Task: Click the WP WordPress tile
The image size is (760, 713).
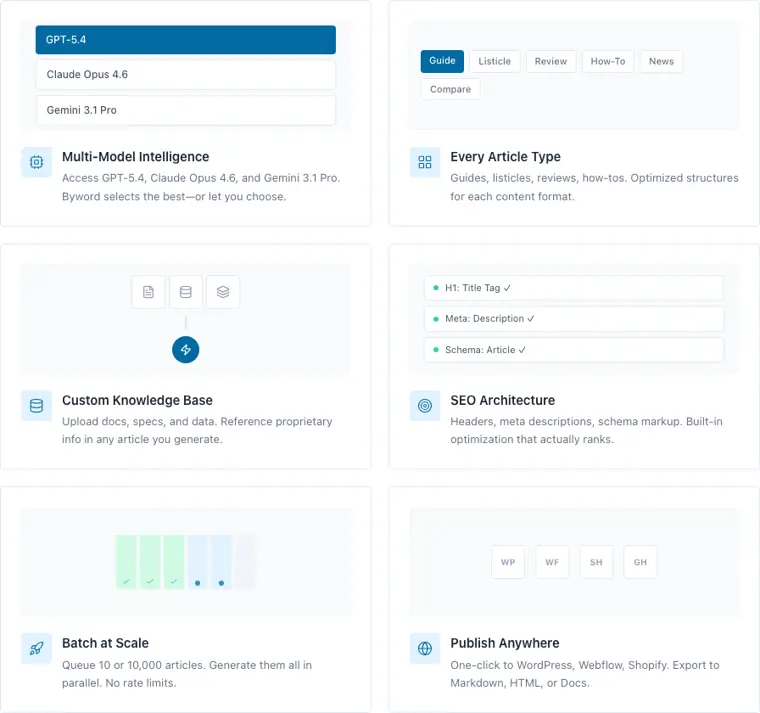Action: 508,562
